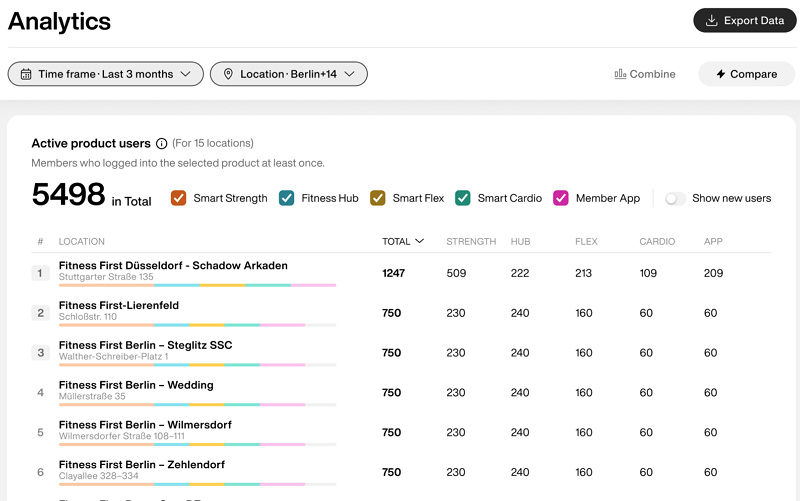The width and height of the screenshot is (800, 501).
Task: Open Fitness First Berlin – Steglitz SSC
Action: point(145,345)
